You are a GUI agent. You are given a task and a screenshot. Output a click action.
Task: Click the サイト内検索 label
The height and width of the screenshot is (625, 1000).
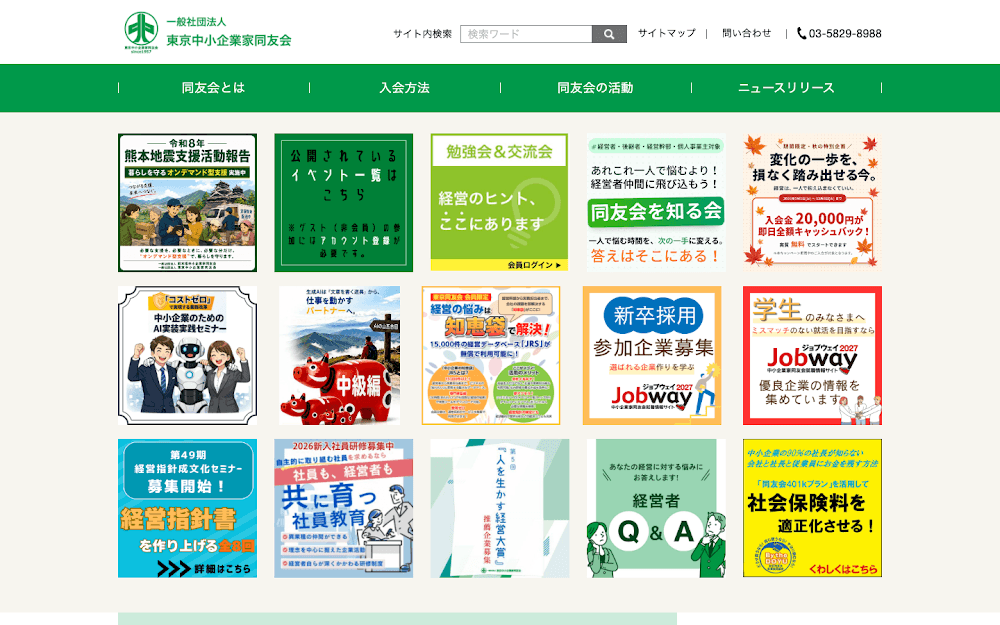[x=422, y=34]
